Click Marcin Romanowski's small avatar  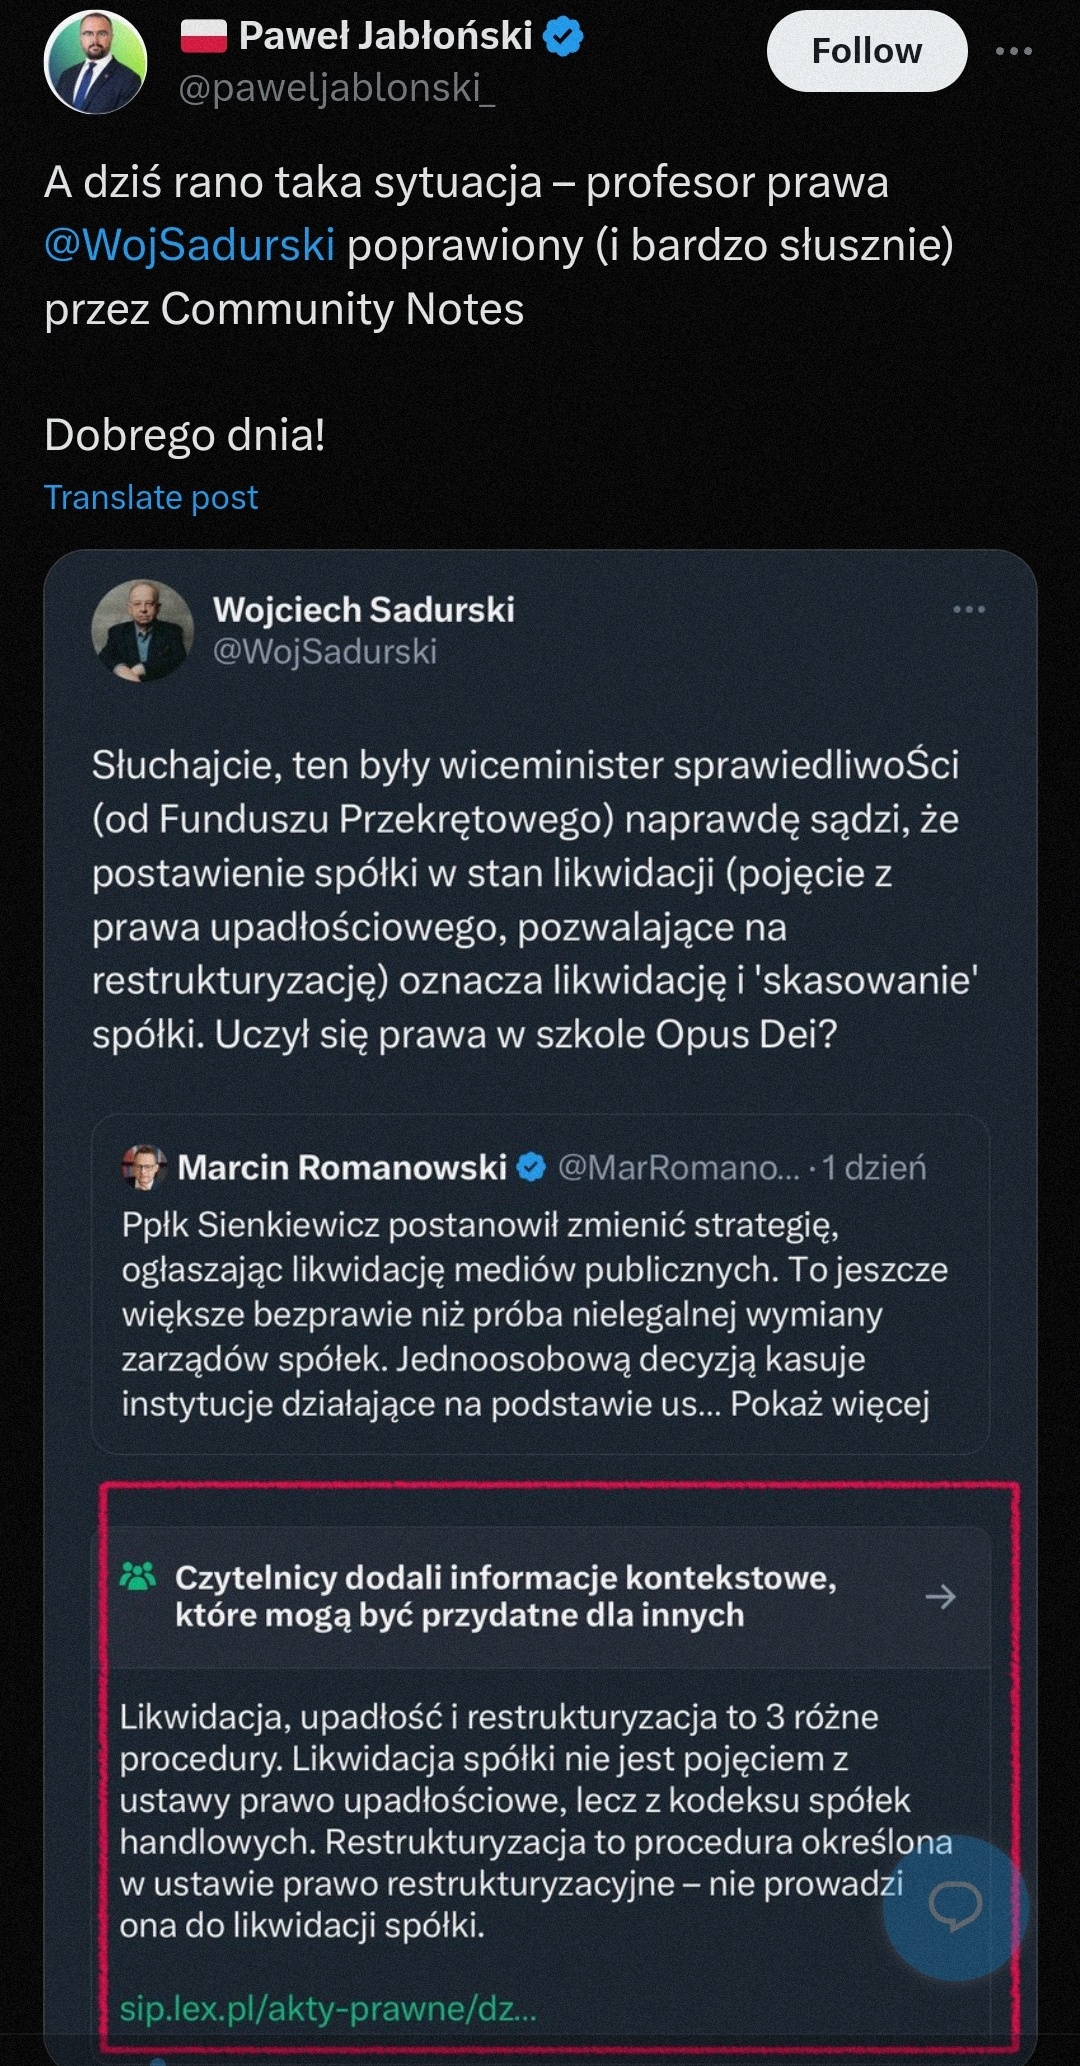click(144, 1167)
